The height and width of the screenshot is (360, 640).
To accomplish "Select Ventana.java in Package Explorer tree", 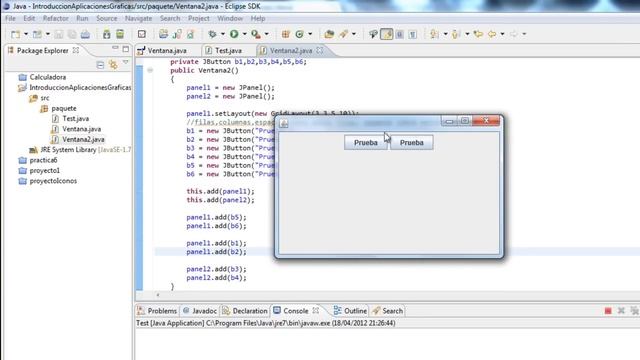I will (x=76, y=129).
